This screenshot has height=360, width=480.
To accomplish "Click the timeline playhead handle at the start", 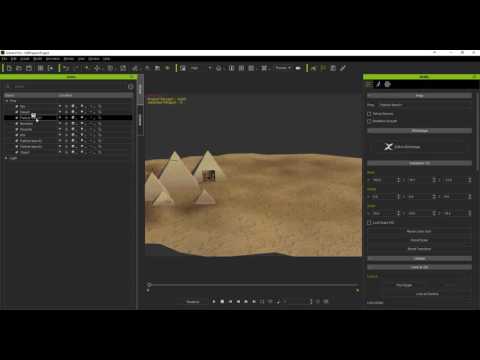I will pyautogui.click(x=149, y=285).
